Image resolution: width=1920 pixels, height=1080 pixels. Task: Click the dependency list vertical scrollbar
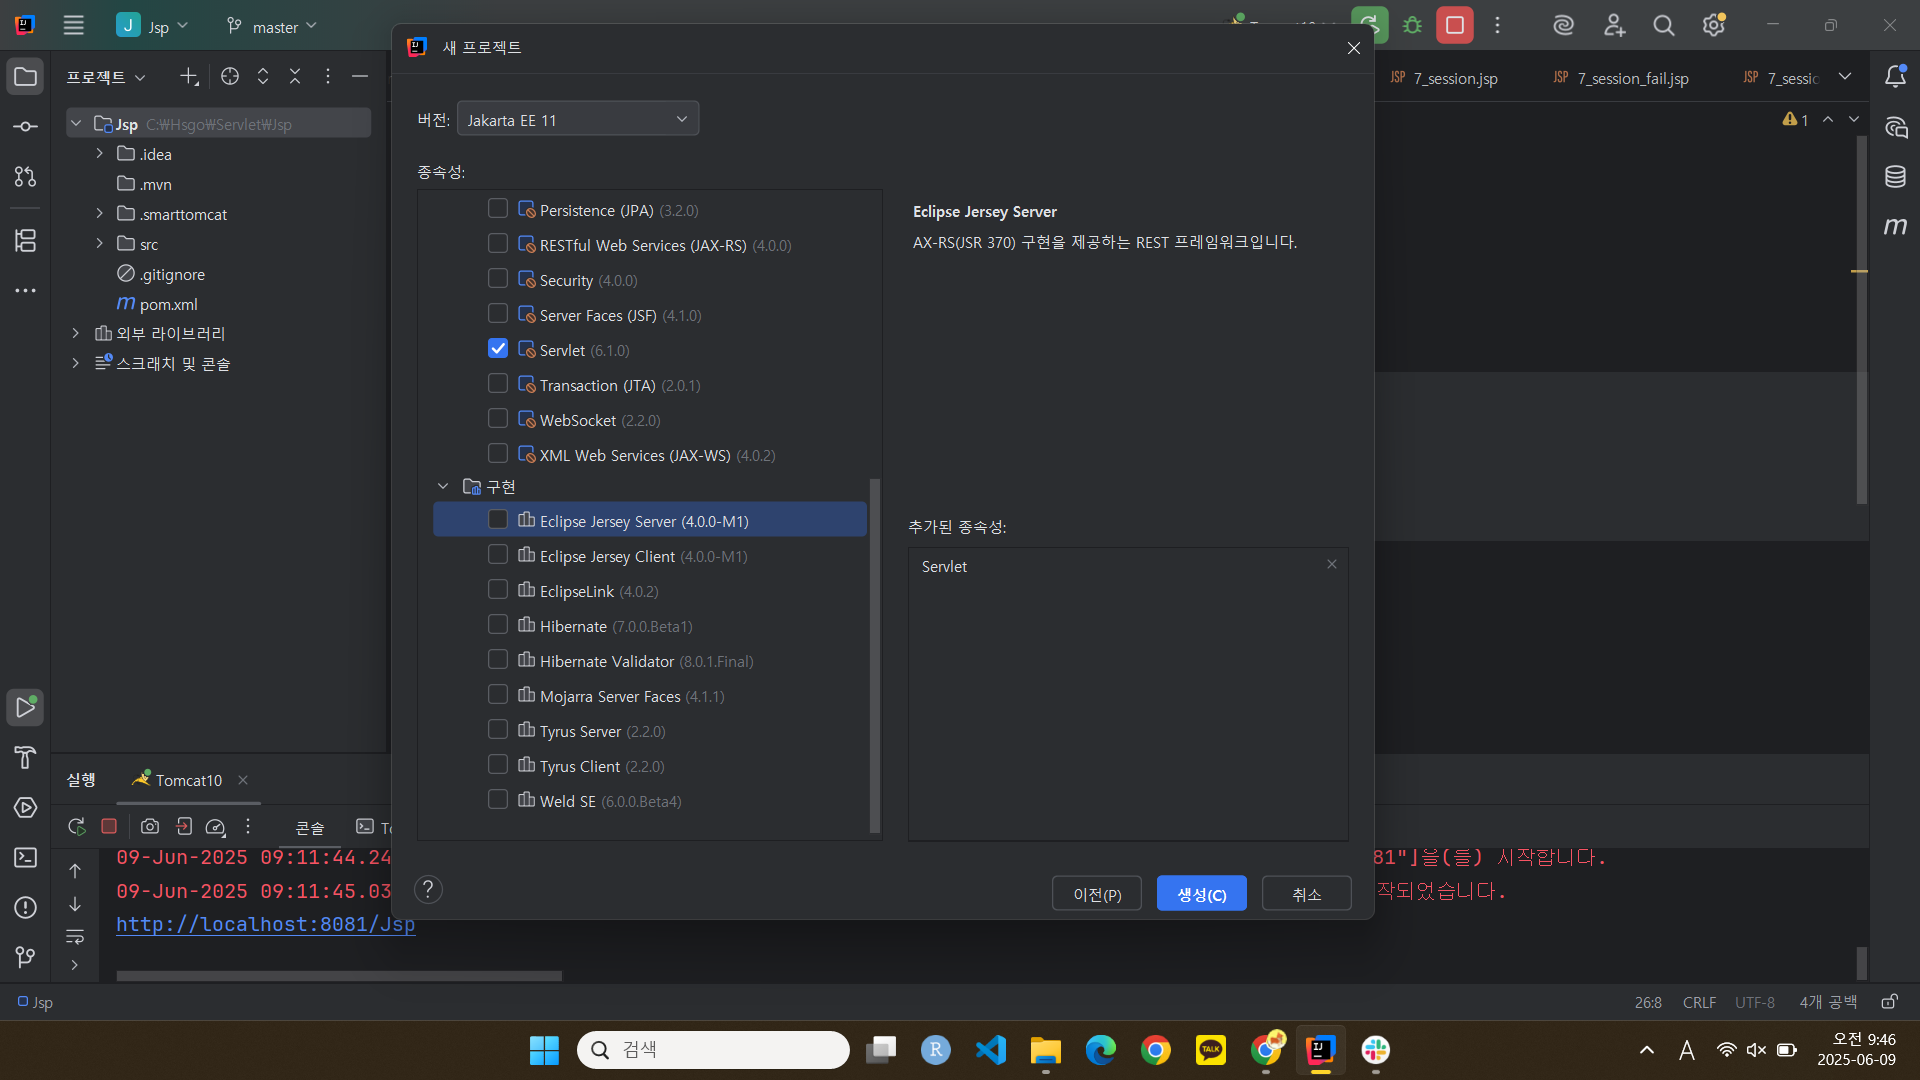click(875, 655)
